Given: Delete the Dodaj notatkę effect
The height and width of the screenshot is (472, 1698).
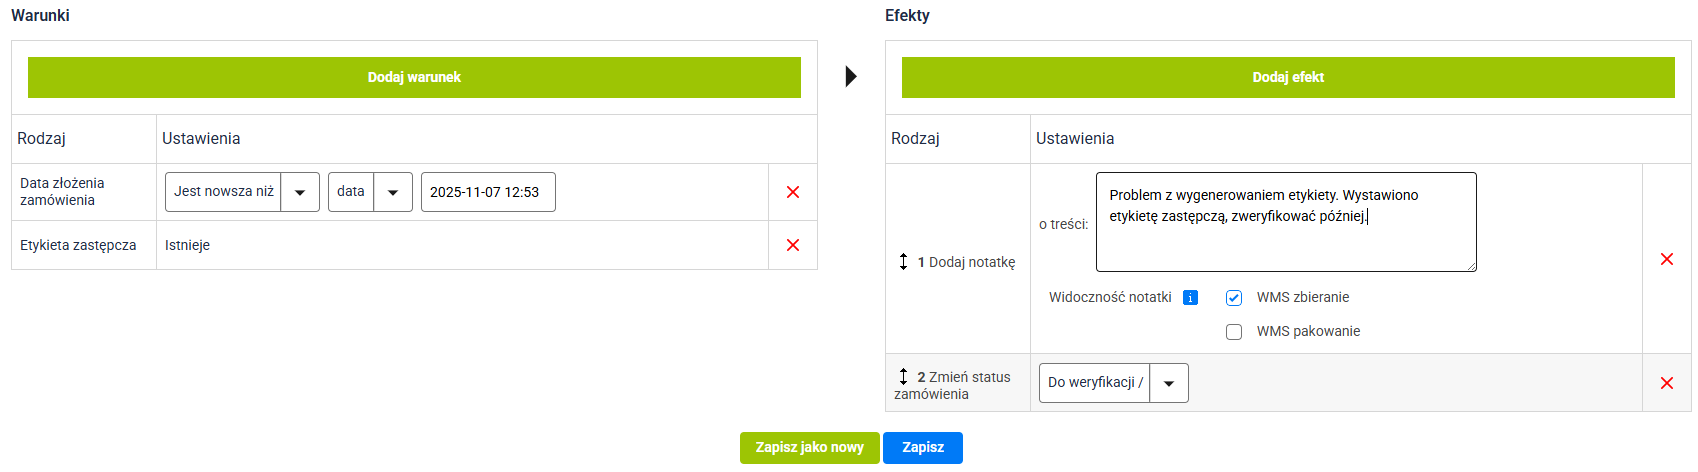Looking at the screenshot, I should click(1667, 259).
